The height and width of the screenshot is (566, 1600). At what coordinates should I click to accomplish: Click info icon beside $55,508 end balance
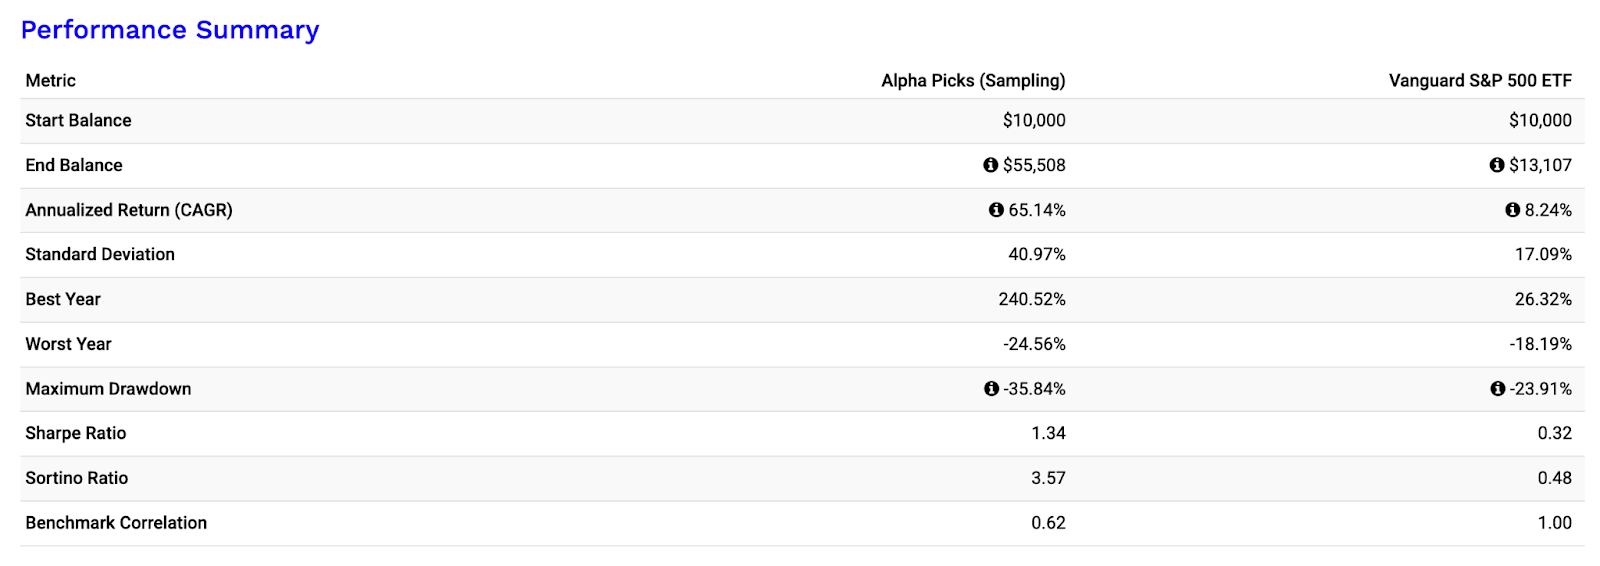click(990, 165)
